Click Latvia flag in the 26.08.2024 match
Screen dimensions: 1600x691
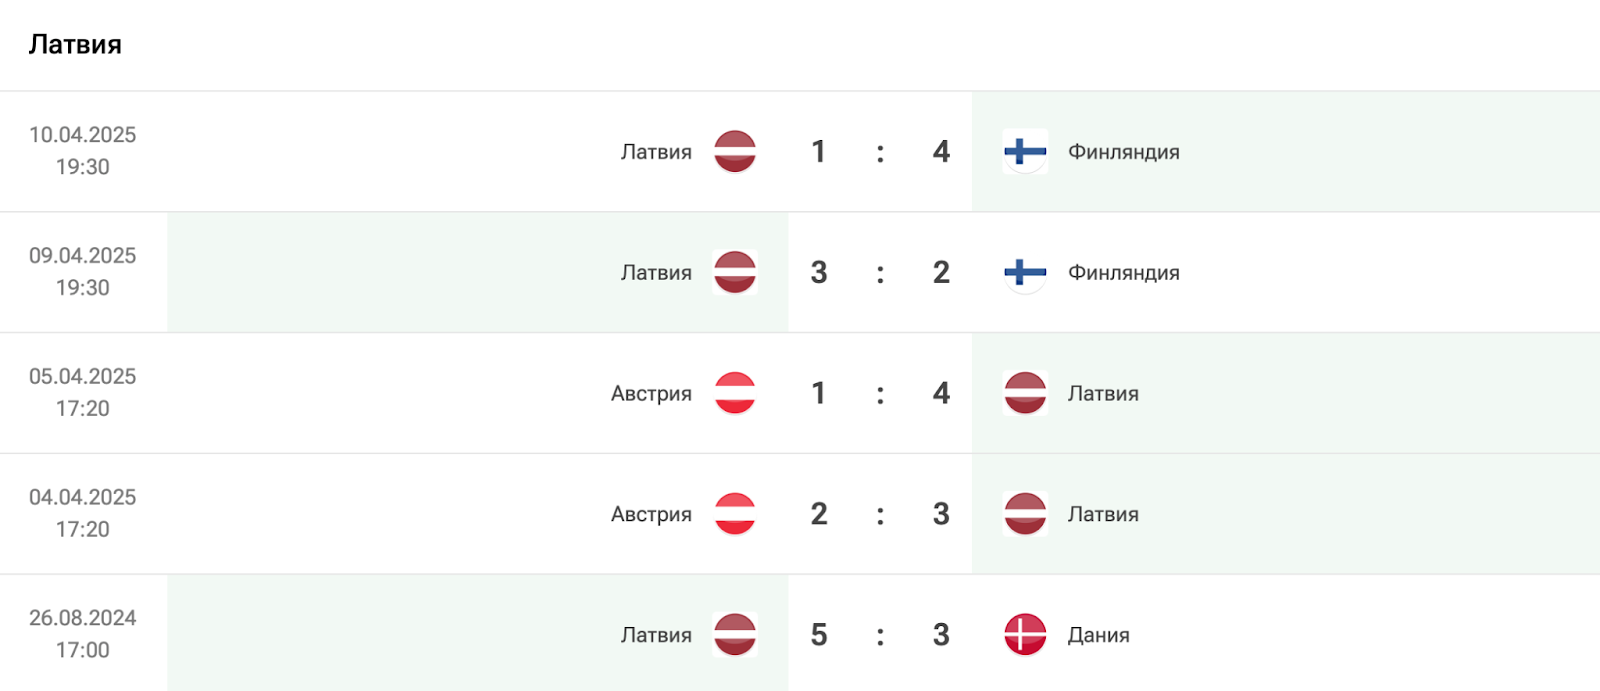tap(735, 635)
